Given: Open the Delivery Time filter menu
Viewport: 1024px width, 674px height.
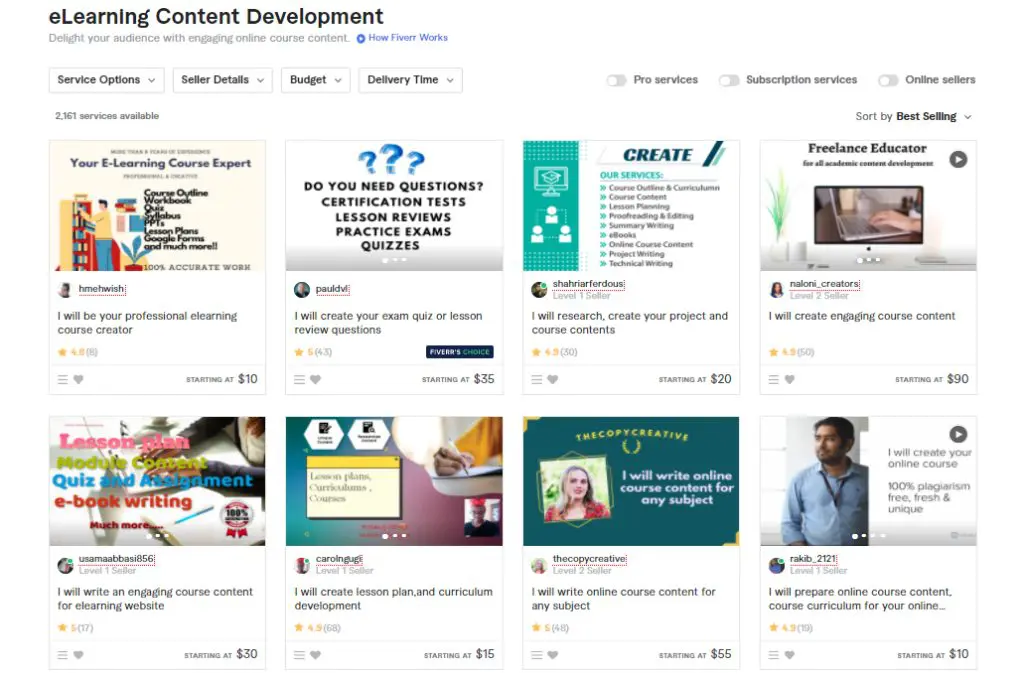Looking at the screenshot, I should coord(410,80).
